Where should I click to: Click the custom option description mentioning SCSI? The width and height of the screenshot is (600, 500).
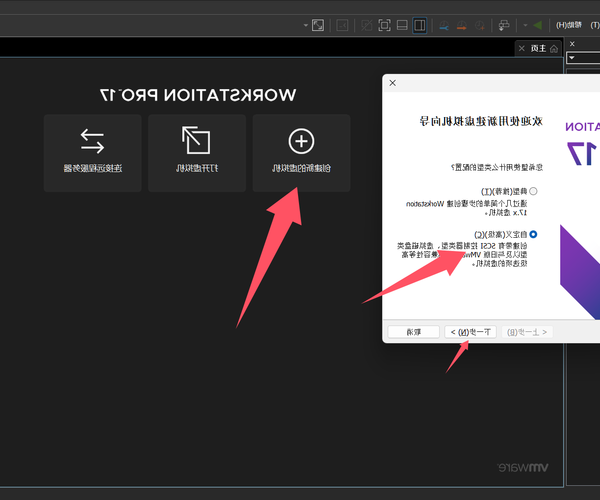point(462,254)
